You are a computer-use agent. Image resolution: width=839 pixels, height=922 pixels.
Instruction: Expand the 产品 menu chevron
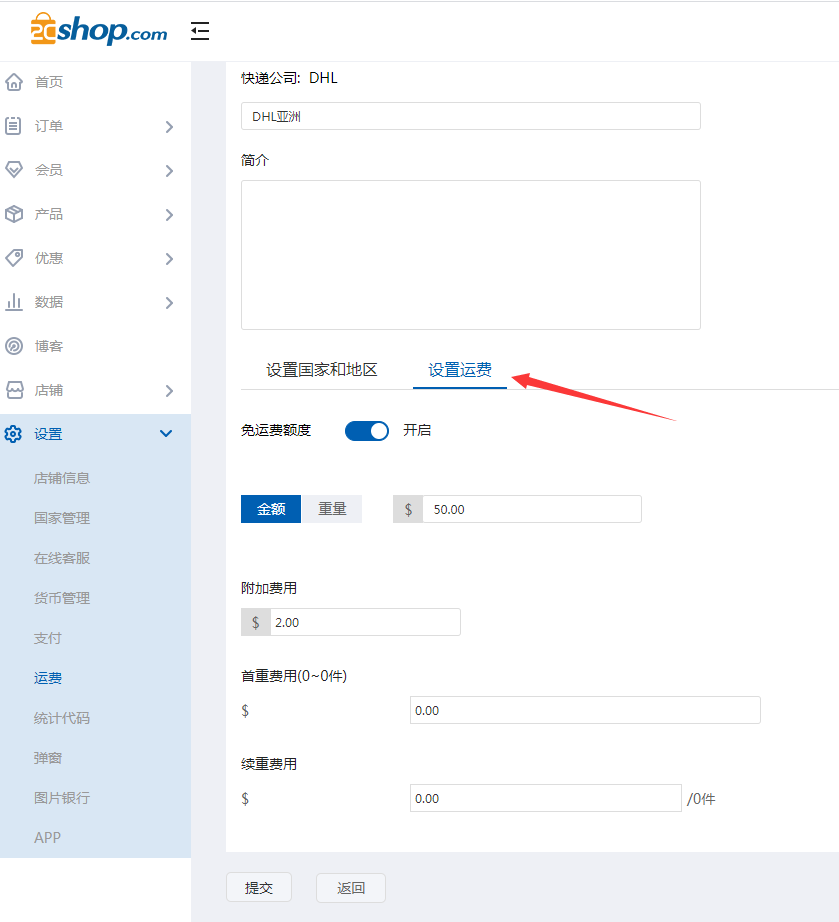tap(169, 215)
